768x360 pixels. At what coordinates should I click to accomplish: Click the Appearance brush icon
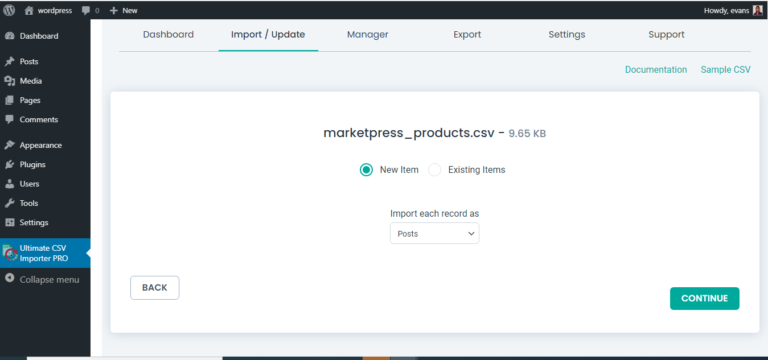9,145
